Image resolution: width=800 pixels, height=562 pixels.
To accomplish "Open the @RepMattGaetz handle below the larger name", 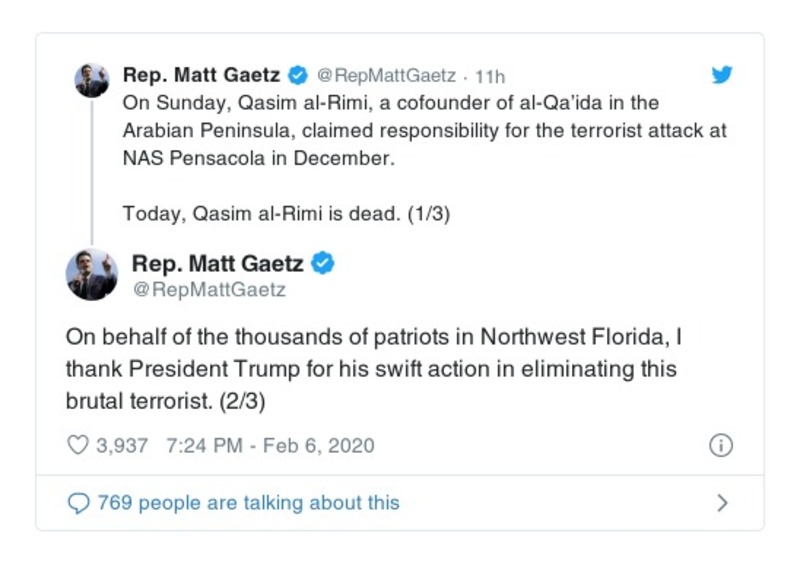I will (x=209, y=290).
